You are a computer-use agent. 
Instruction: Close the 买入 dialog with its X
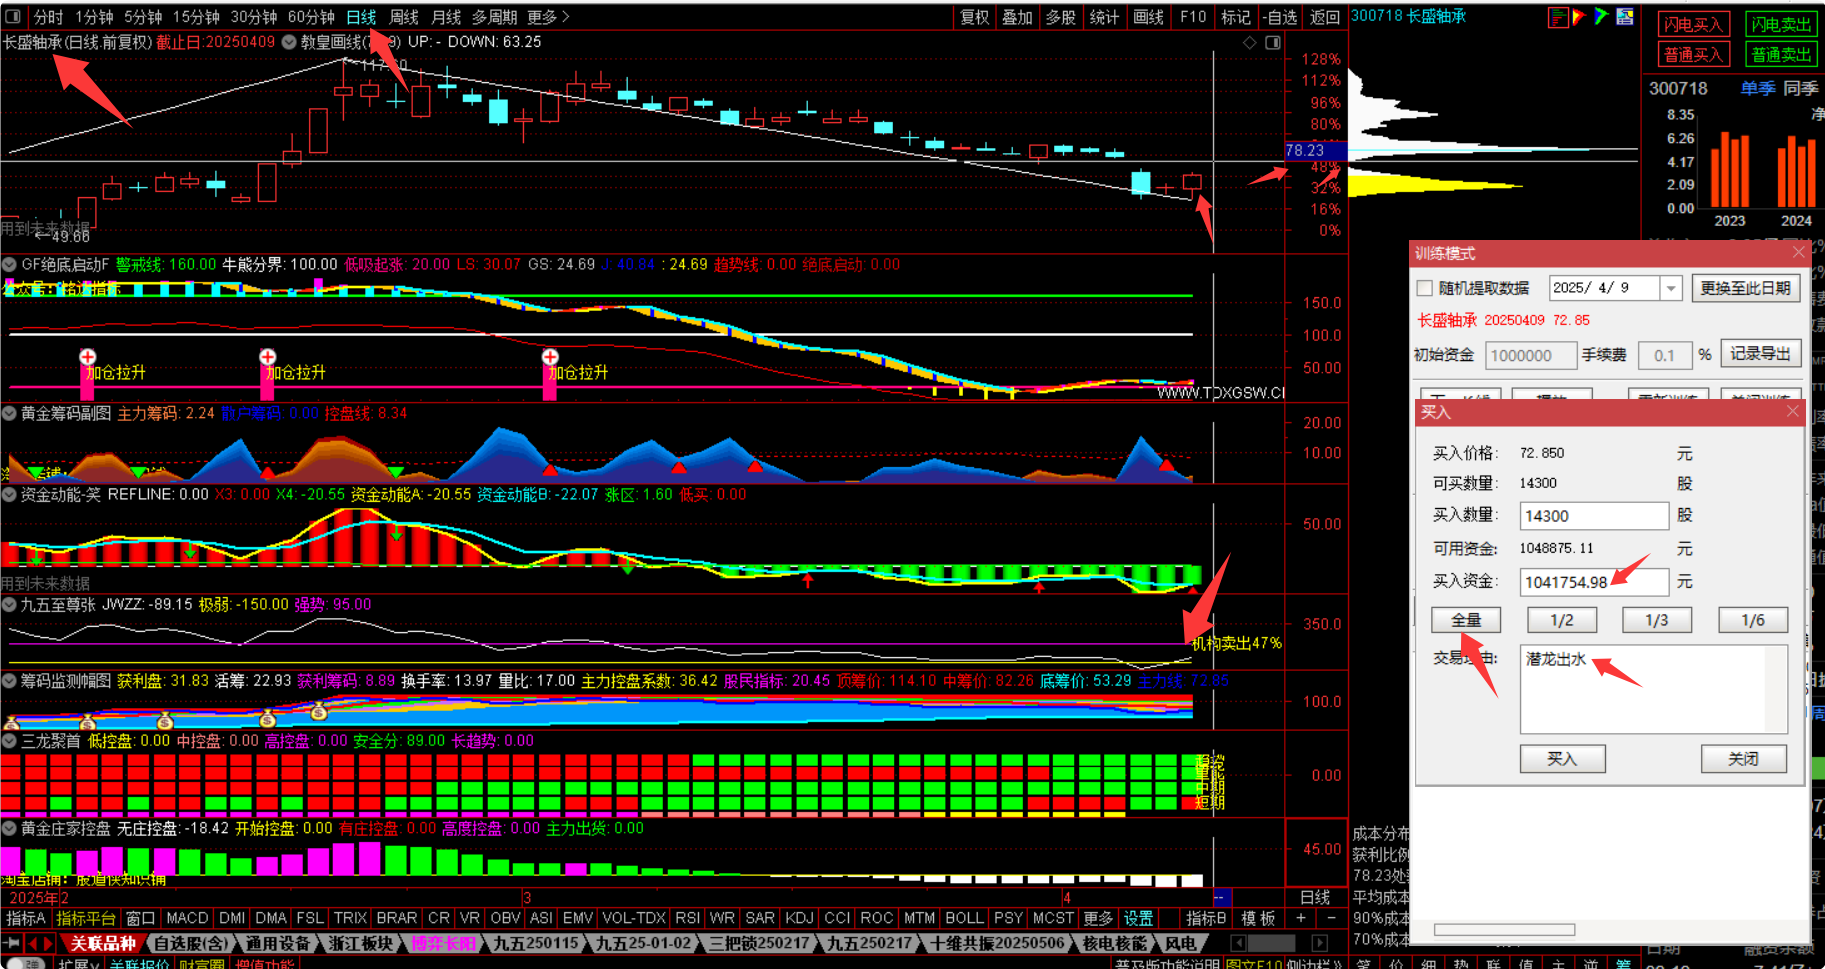click(x=1792, y=411)
